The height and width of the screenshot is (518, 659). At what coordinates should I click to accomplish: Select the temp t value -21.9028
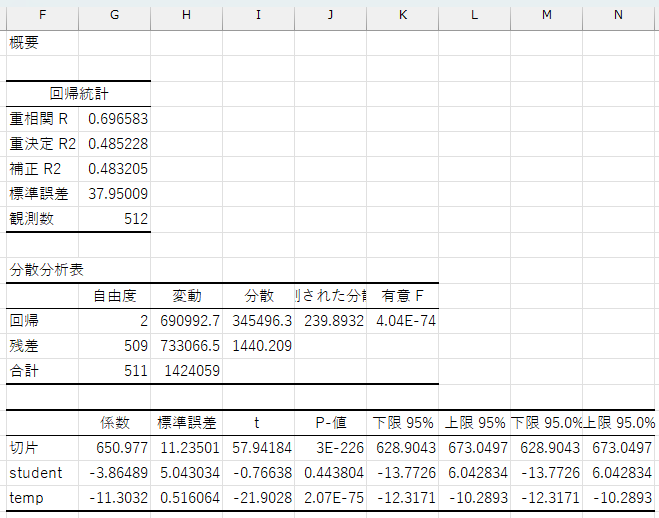[260, 497]
